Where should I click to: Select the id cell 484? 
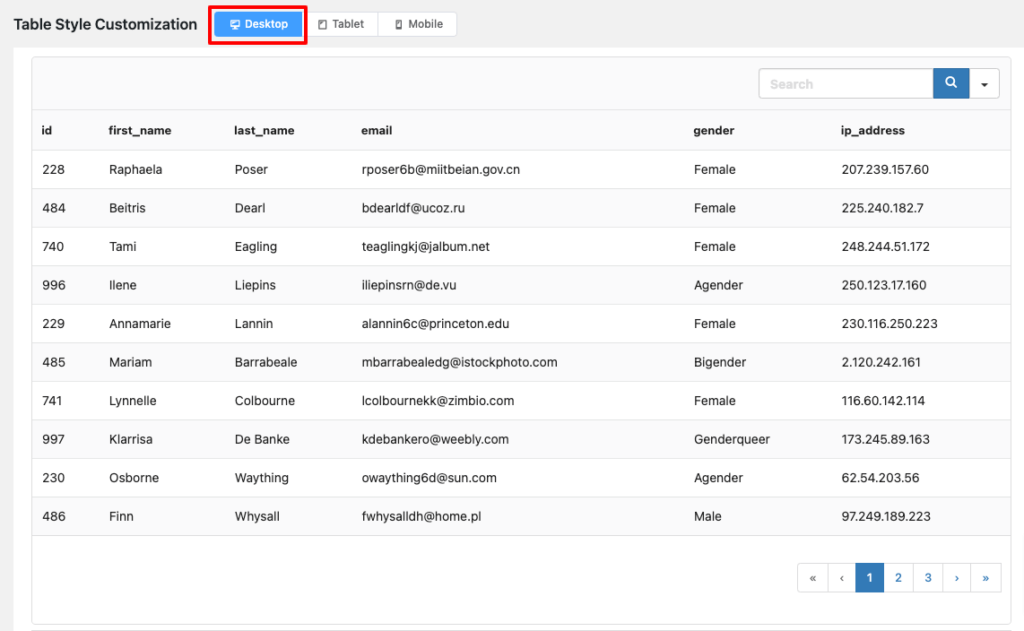tap(54, 208)
